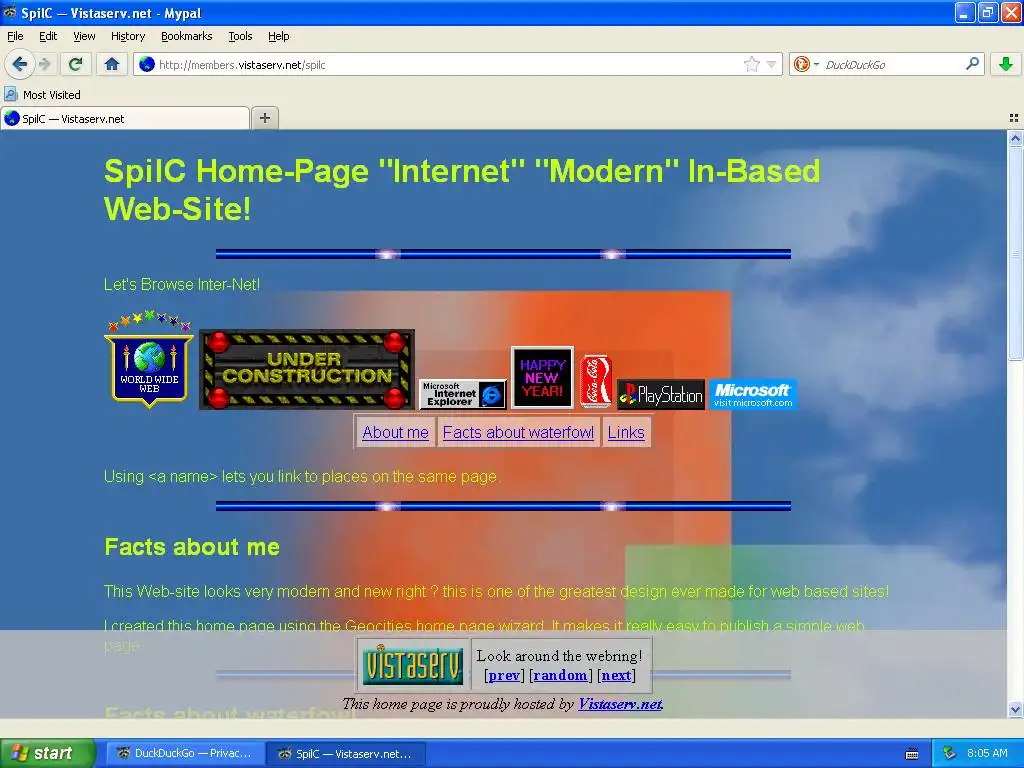Viewport: 1024px width, 768px height.
Task: Open the home page via house icon
Action: (x=112, y=64)
